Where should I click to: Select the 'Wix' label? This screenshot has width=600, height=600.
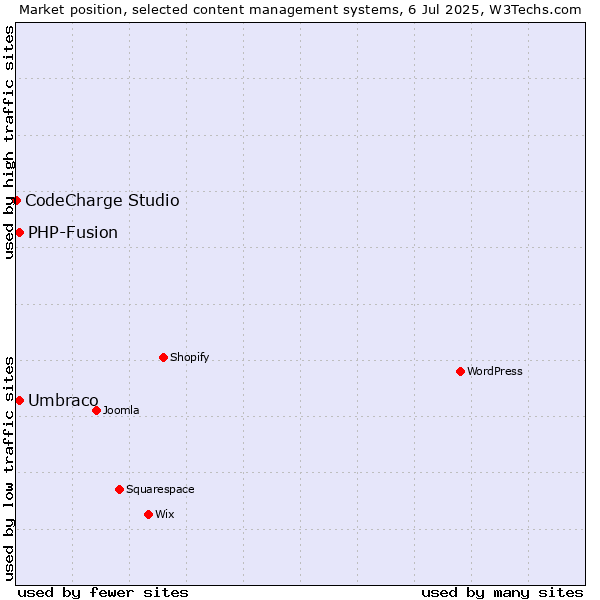(165, 514)
